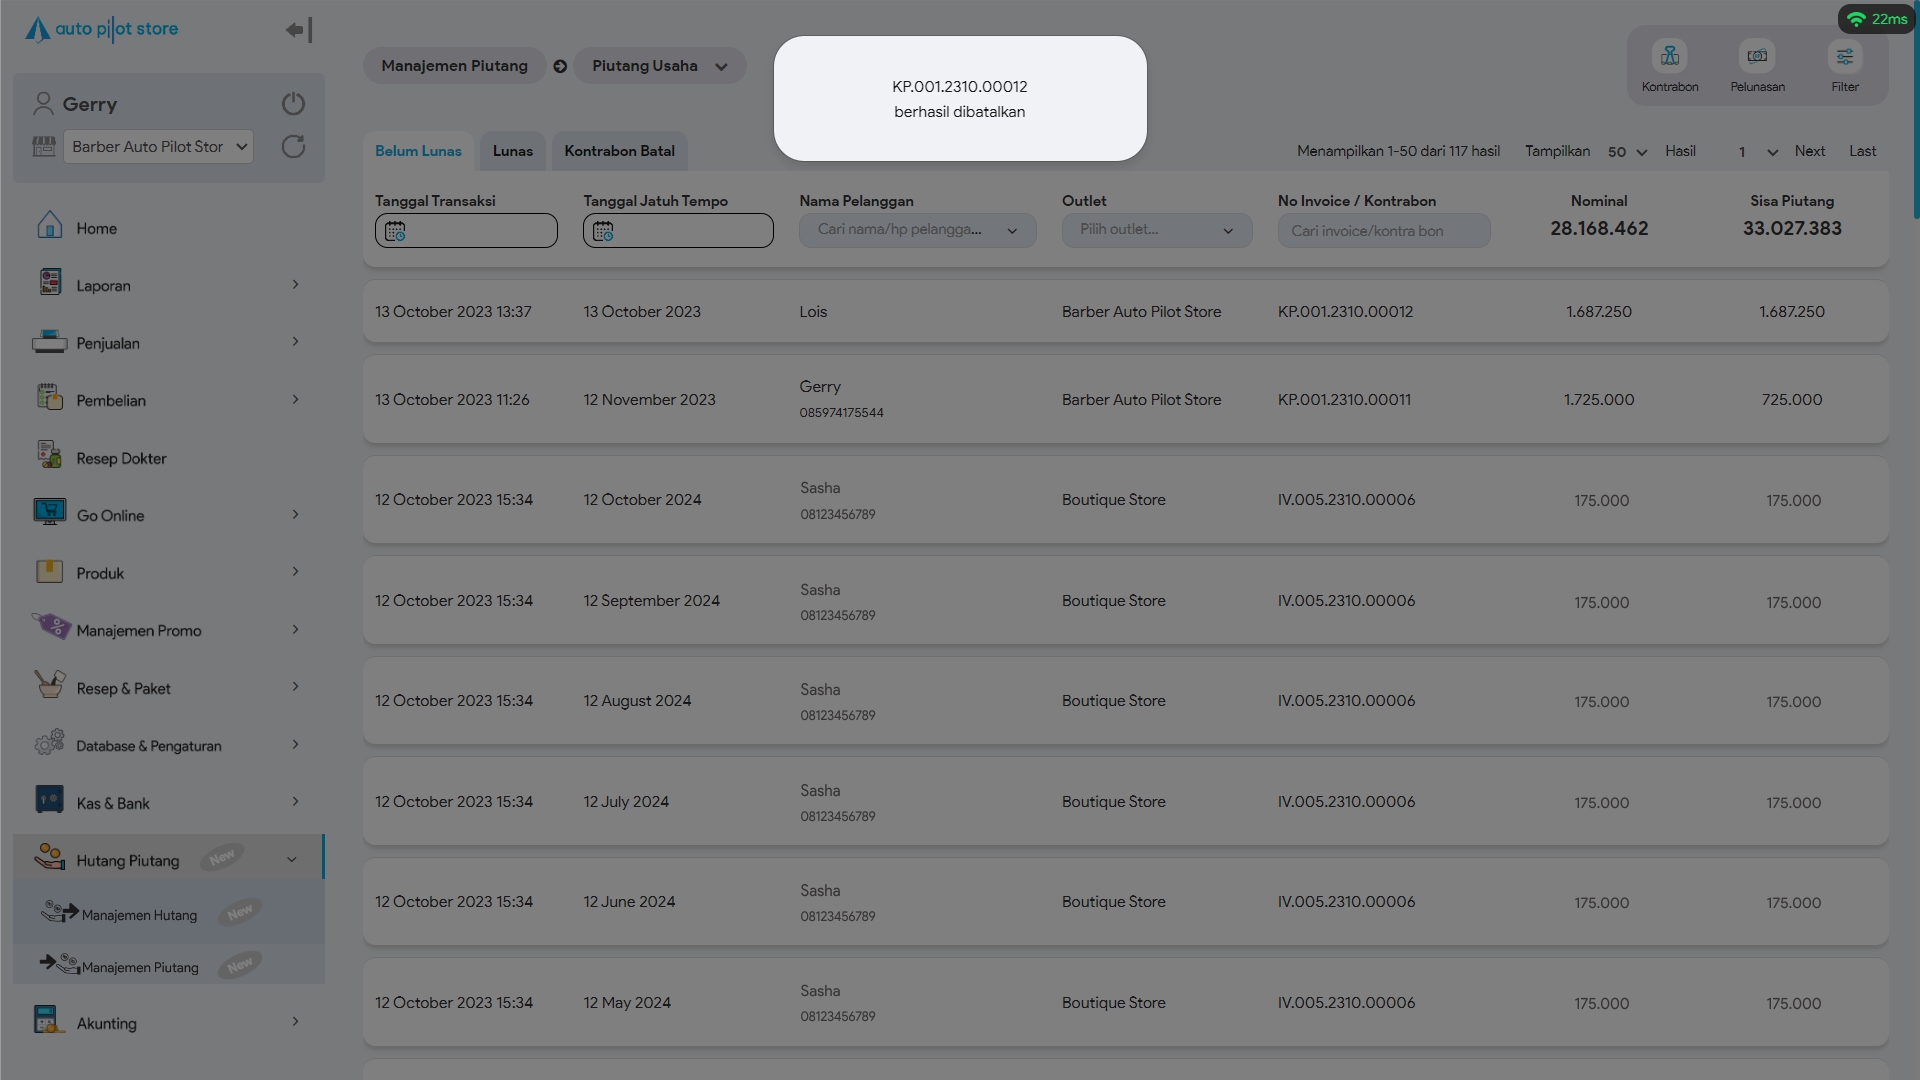The height and width of the screenshot is (1080, 1920).
Task: Switch to the Lunas tab
Action: tap(512, 151)
